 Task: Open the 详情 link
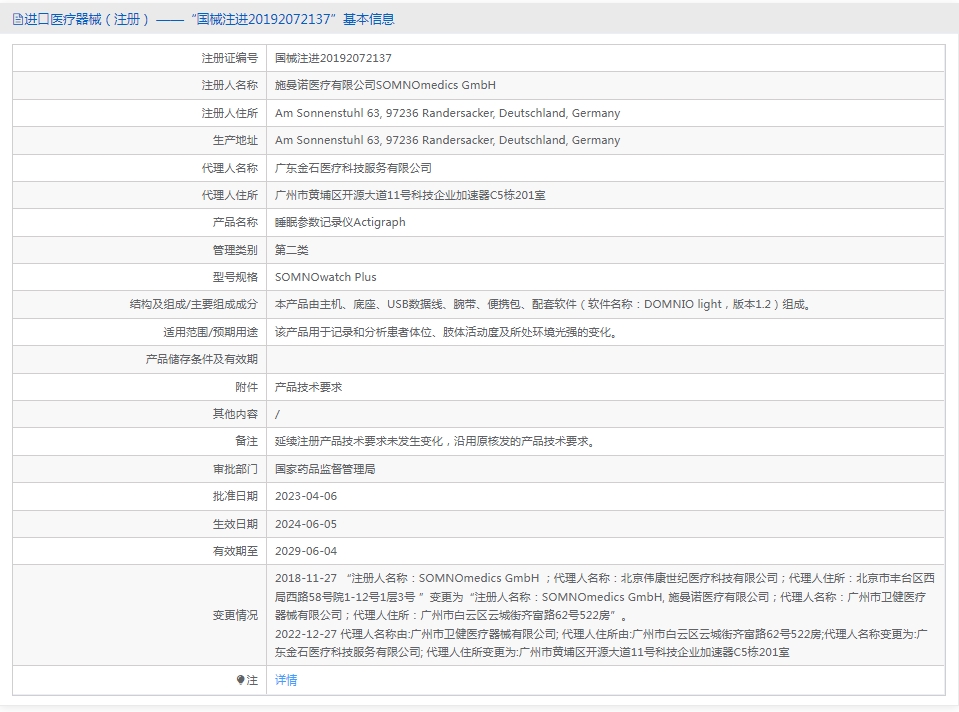pyautogui.click(x=286, y=680)
